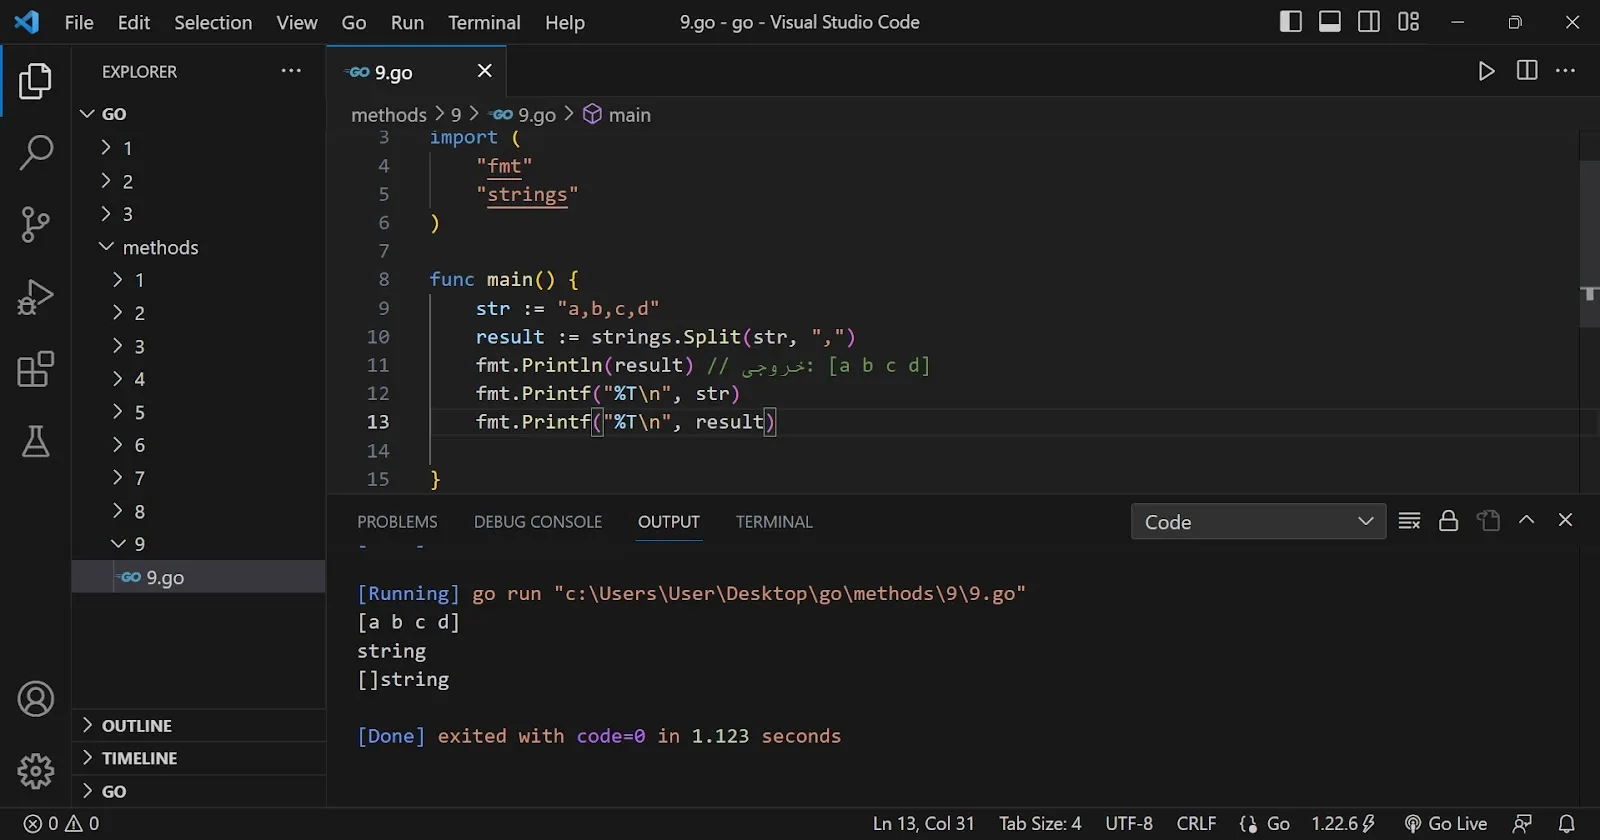The width and height of the screenshot is (1600, 840).
Task: Change CRLF end of line sequence
Action: pos(1196,824)
